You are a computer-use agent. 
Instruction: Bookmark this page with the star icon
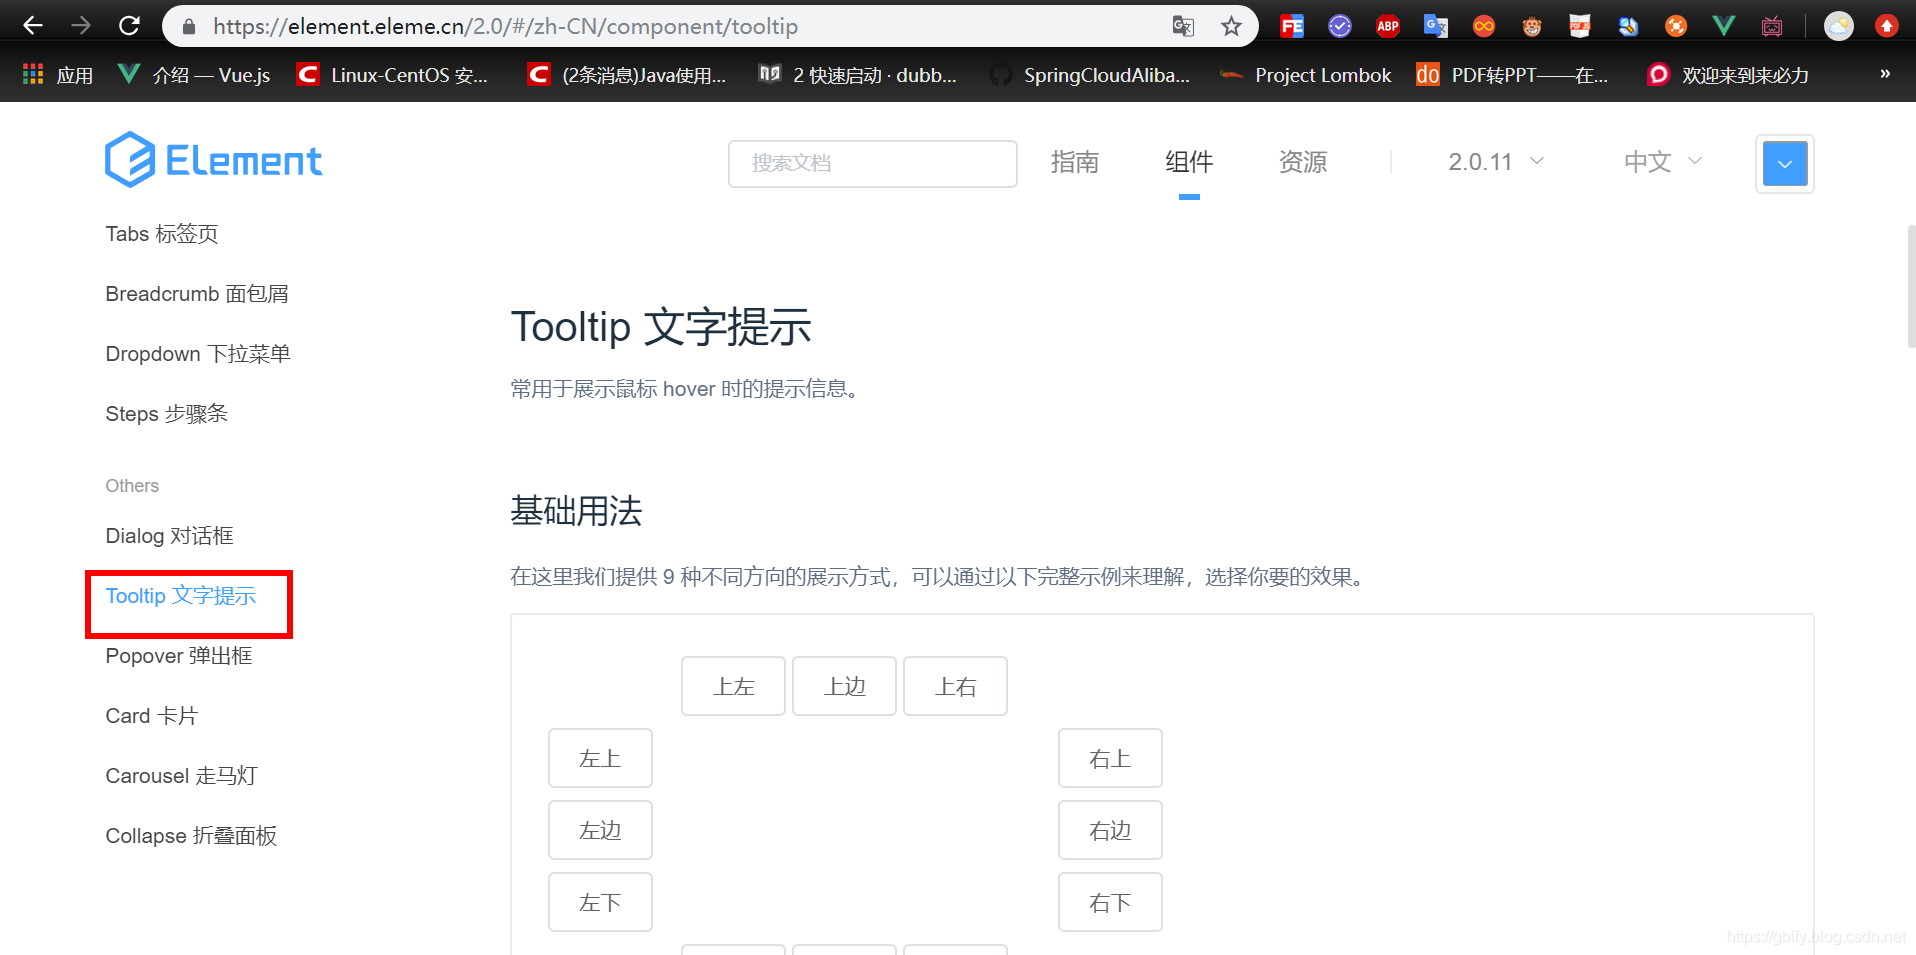coord(1231,27)
